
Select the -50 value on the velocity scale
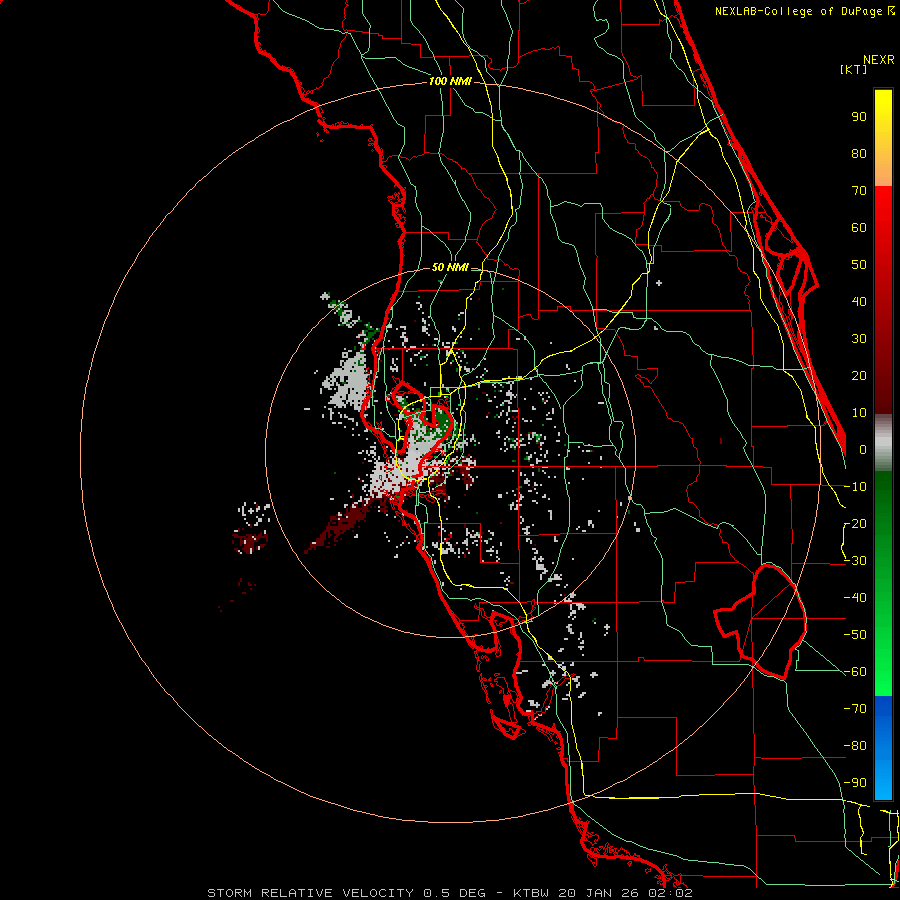tap(855, 635)
